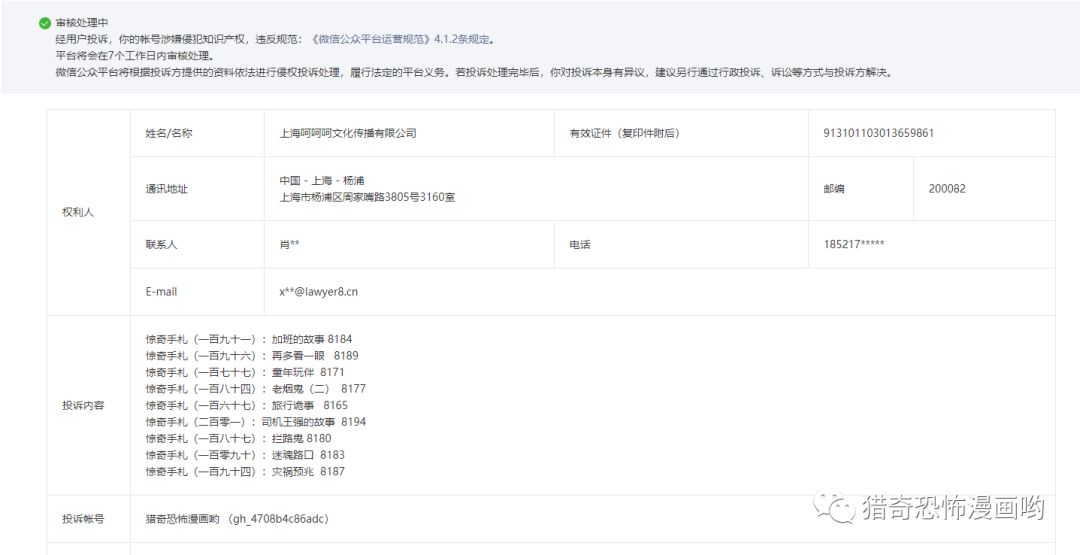Viewport: 1080px width, 555px height.
Task: Select the line 旅行诡事 8165
Action: (247, 405)
